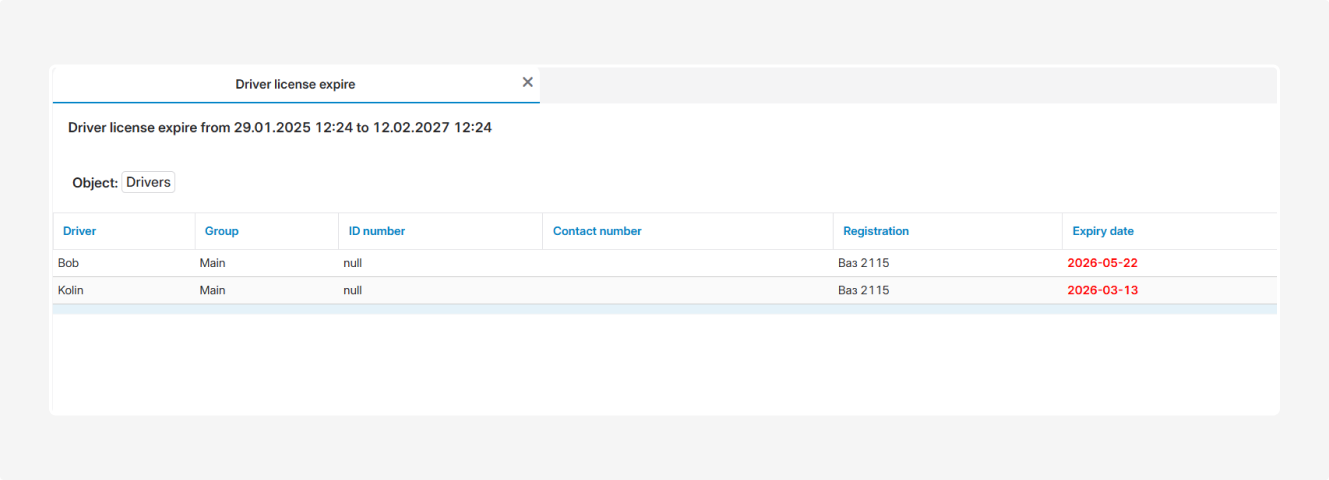Sort by Registration column header
Viewport: 1329px width, 480px height.
coord(876,231)
